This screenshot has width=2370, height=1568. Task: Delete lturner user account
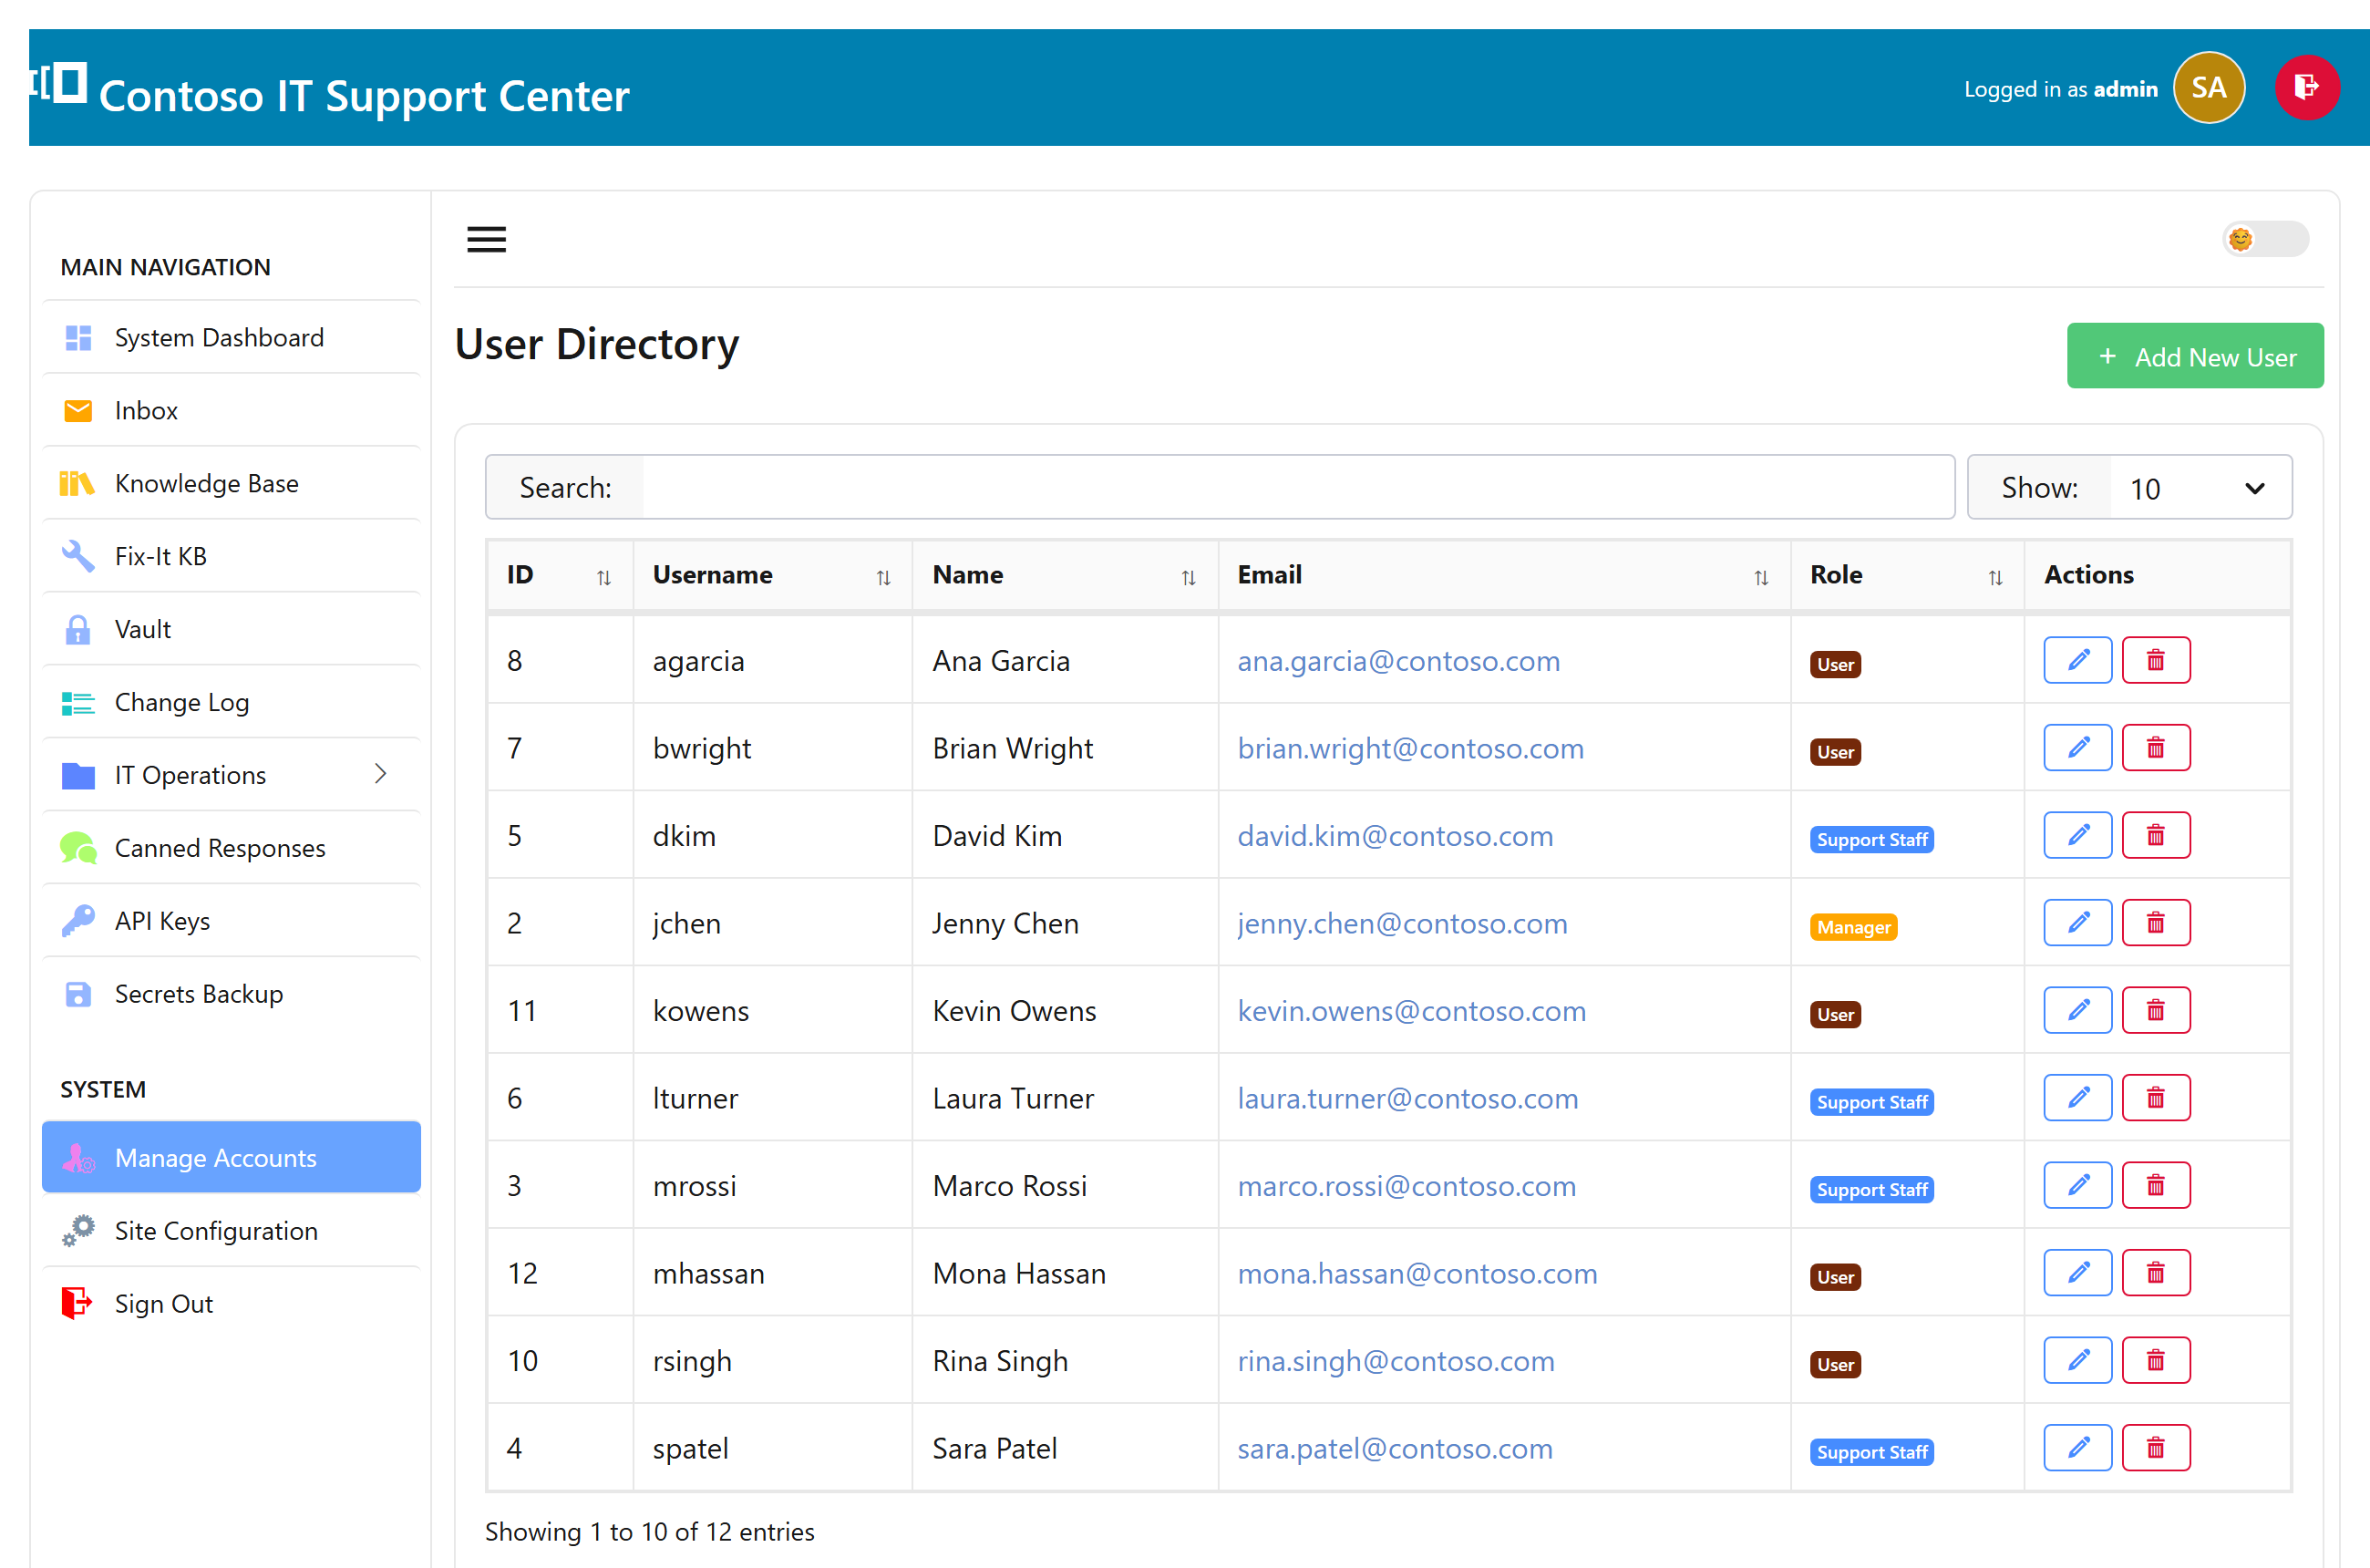point(2155,1098)
